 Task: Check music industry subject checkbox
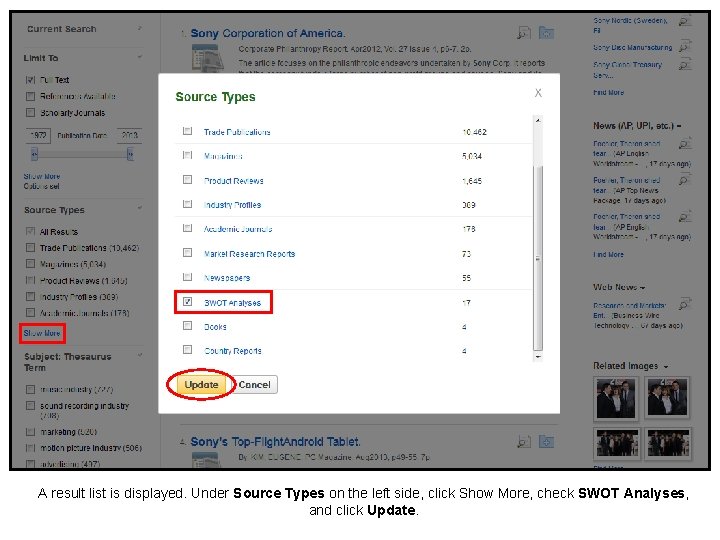coord(30,389)
